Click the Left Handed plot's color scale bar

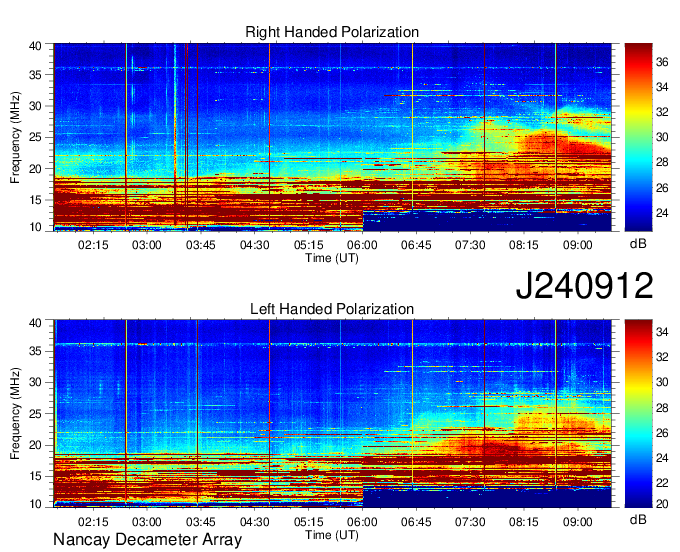click(638, 414)
